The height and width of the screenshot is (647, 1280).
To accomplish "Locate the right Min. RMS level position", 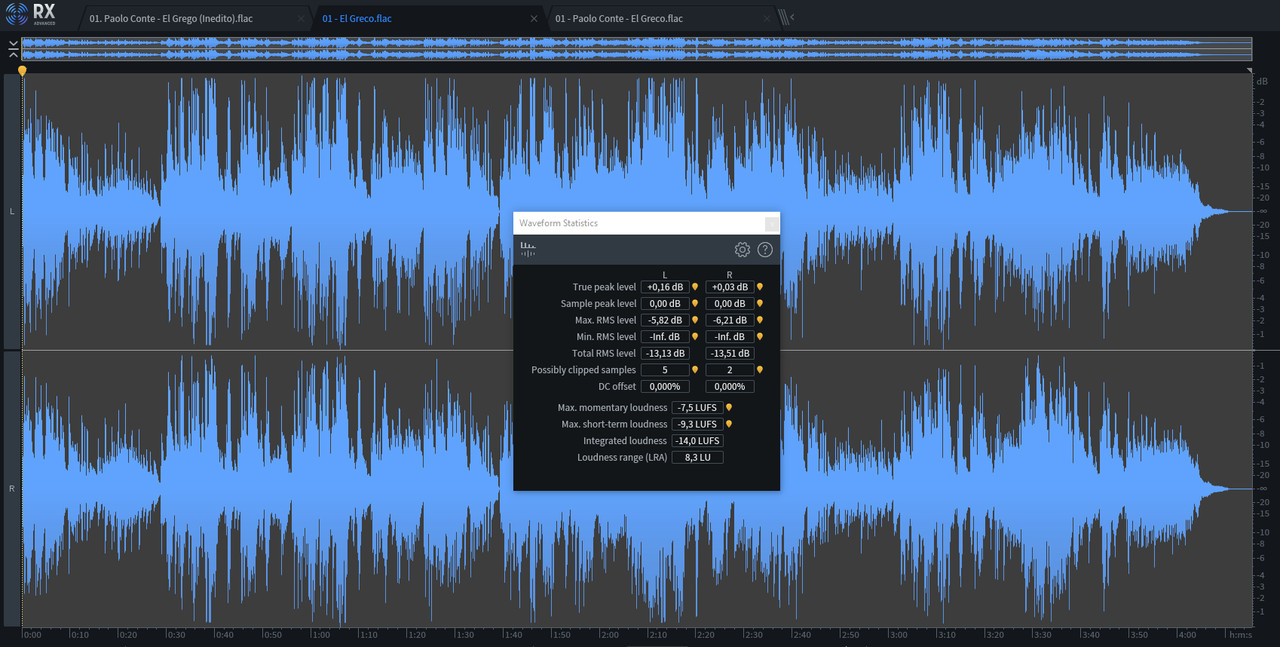I will coord(760,337).
